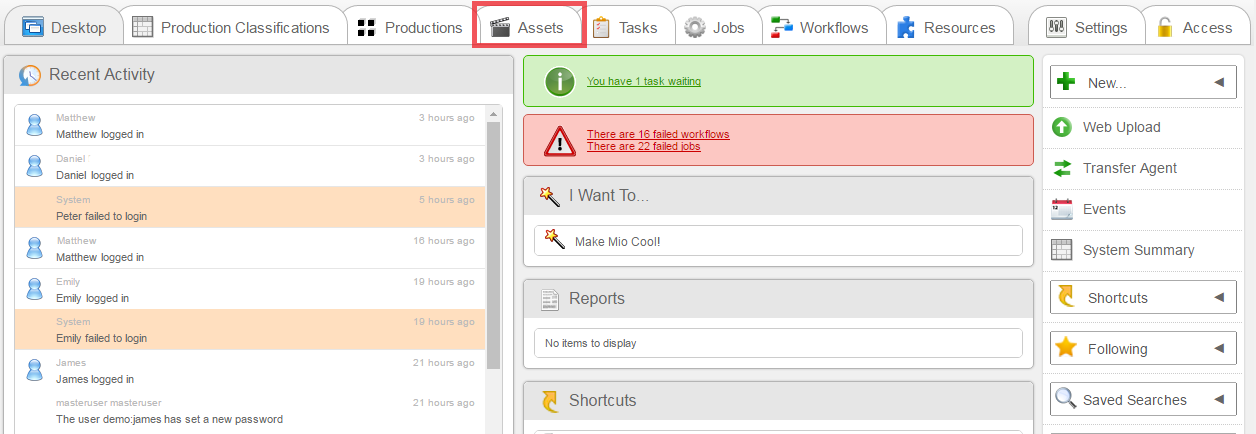The width and height of the screenshot is (1256, 434).
Task: Click the Recent Activity vertical scrollbar
Action: coord(493,240)
